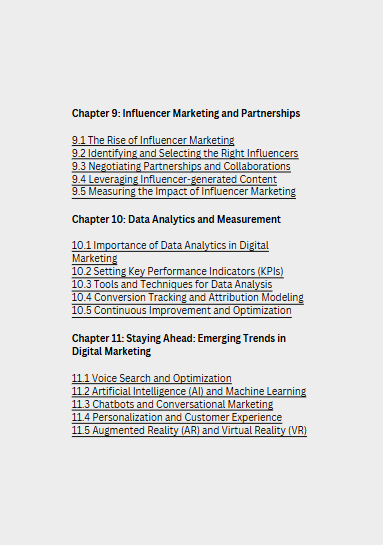Follow 11.5 Augmented Reality and Virtual Reality link
Image resolution: width=383 pixels, height=545 pixels.
[189, 430]
